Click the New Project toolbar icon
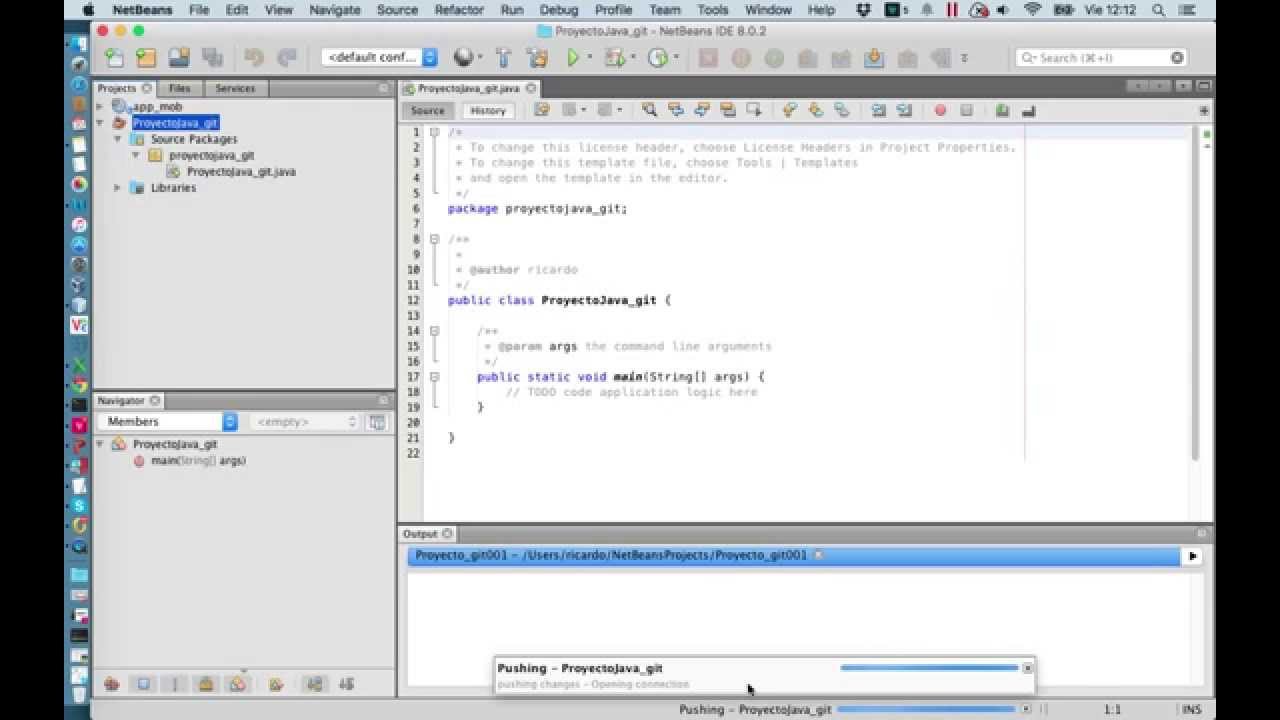Image resolution: width=1280 pixels, height=720 pixels. 146,58
